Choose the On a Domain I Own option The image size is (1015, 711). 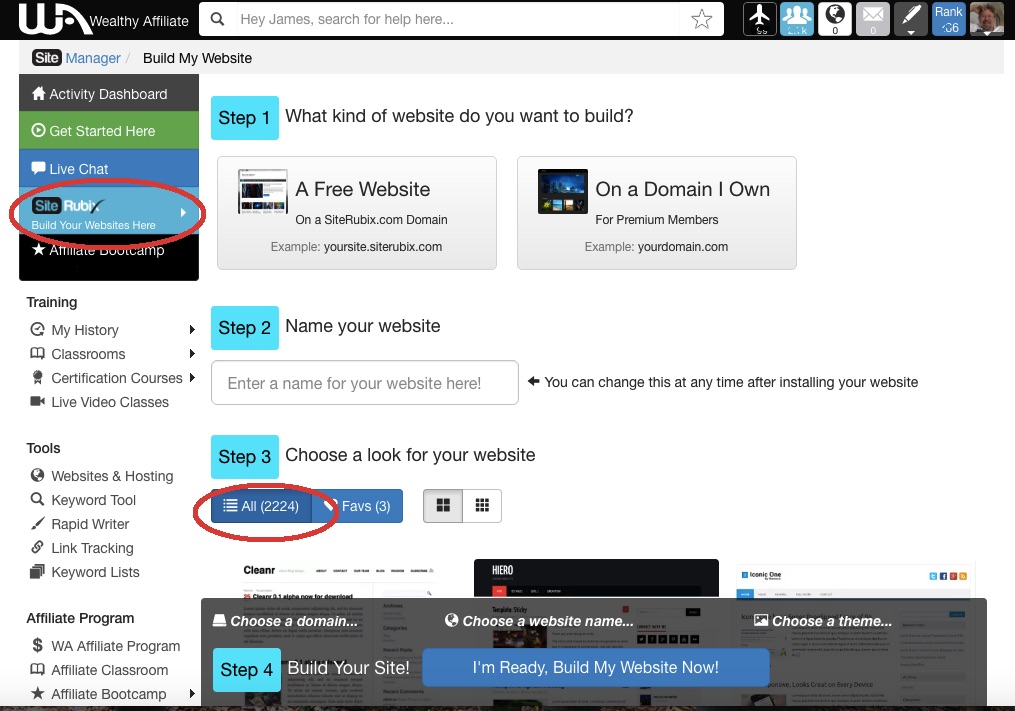[656, 213]
